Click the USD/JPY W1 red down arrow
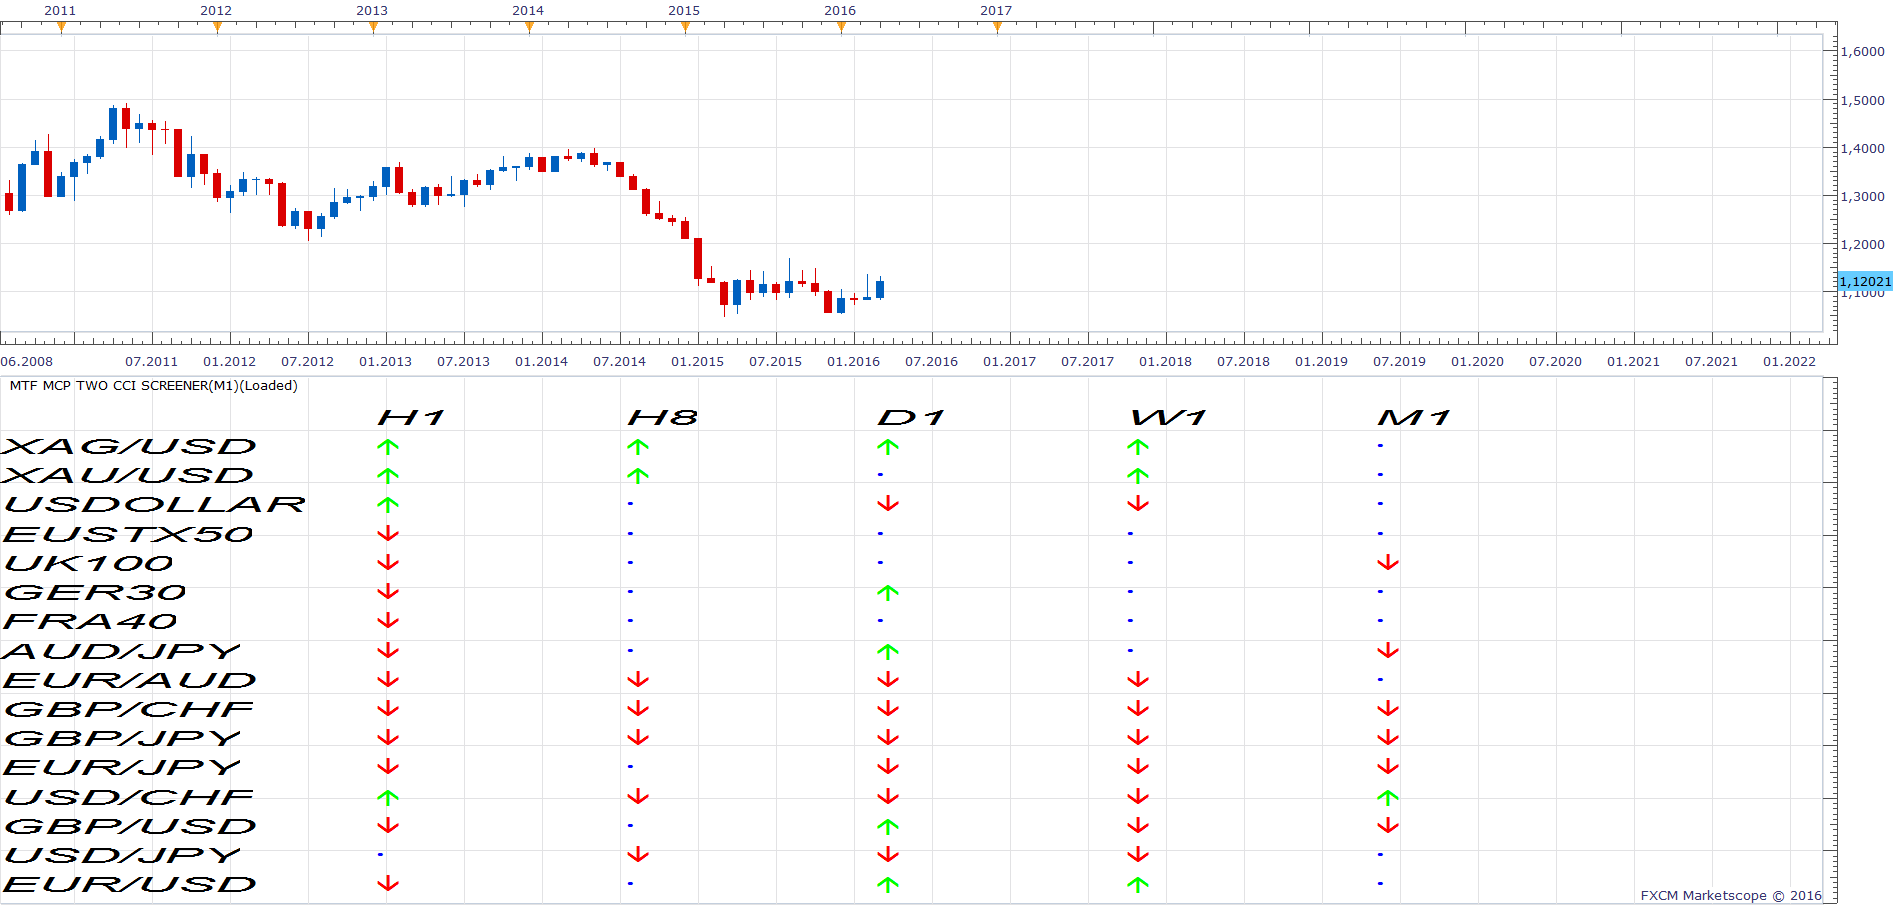1903x905 pixels. (1138, 855)
